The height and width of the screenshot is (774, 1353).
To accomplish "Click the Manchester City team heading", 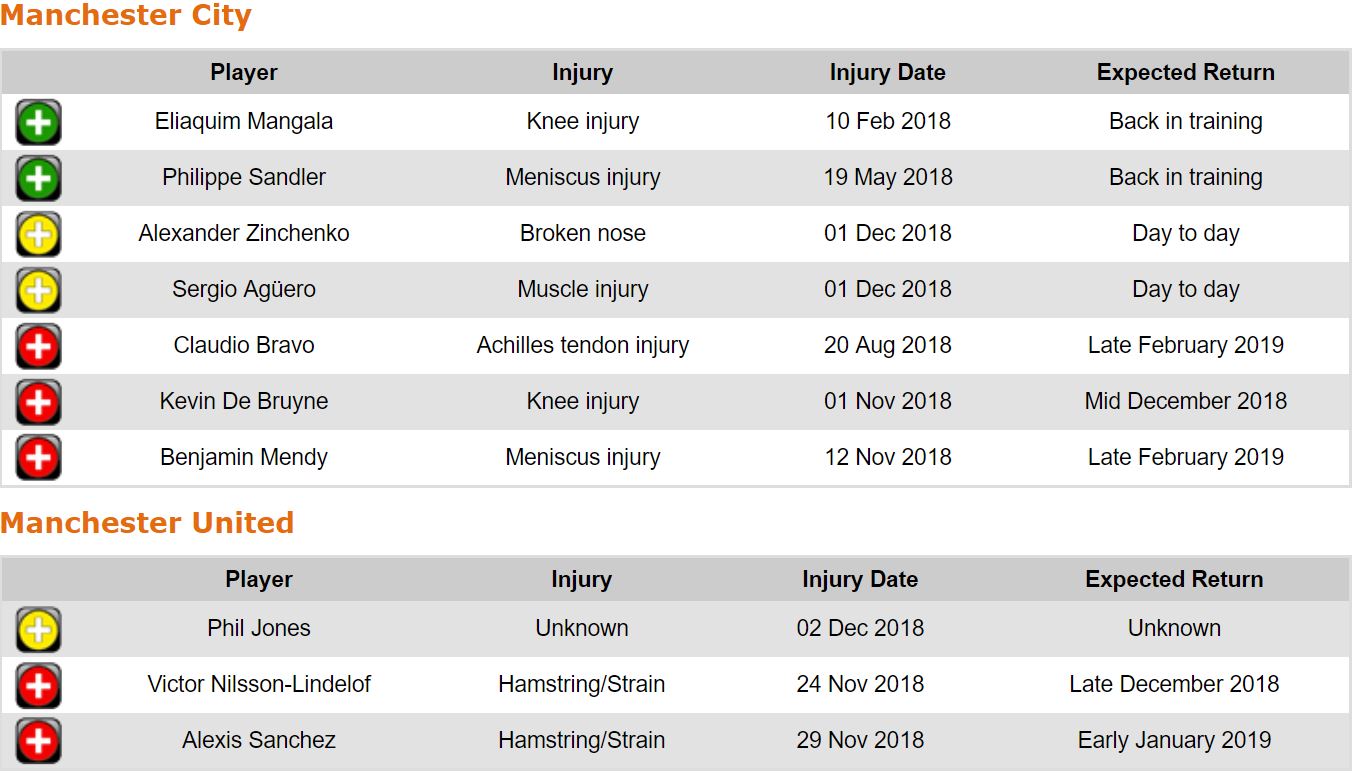I will tap(126, 16).
